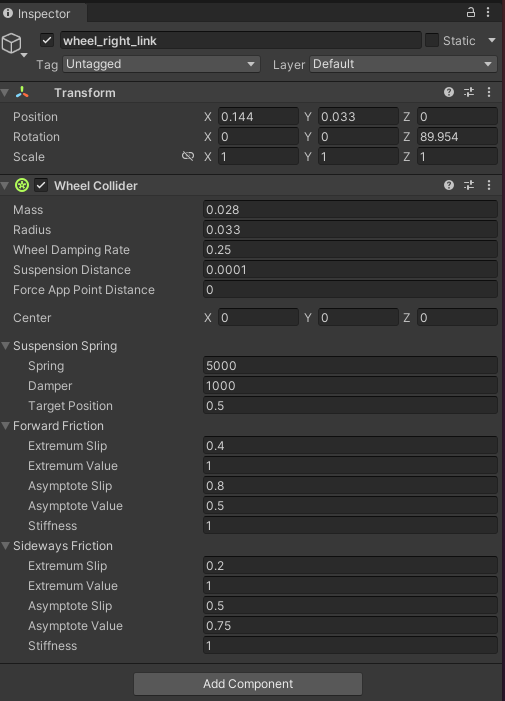Open the Transform help reference icon

click(449, 92)
